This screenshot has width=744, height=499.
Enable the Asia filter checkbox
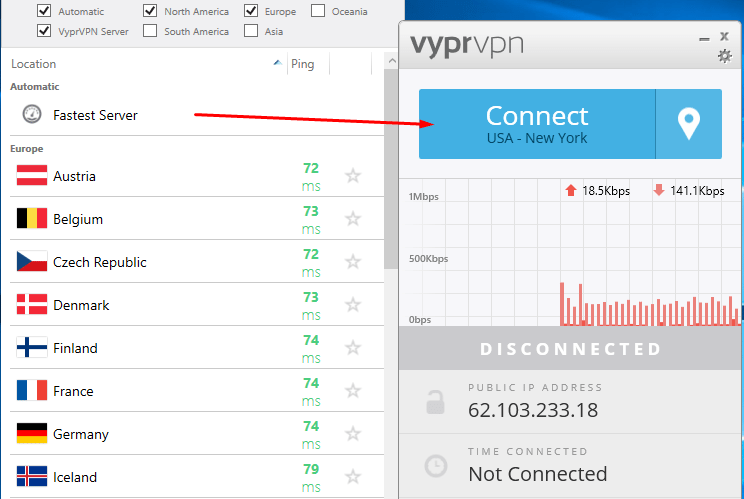point(251,30)
